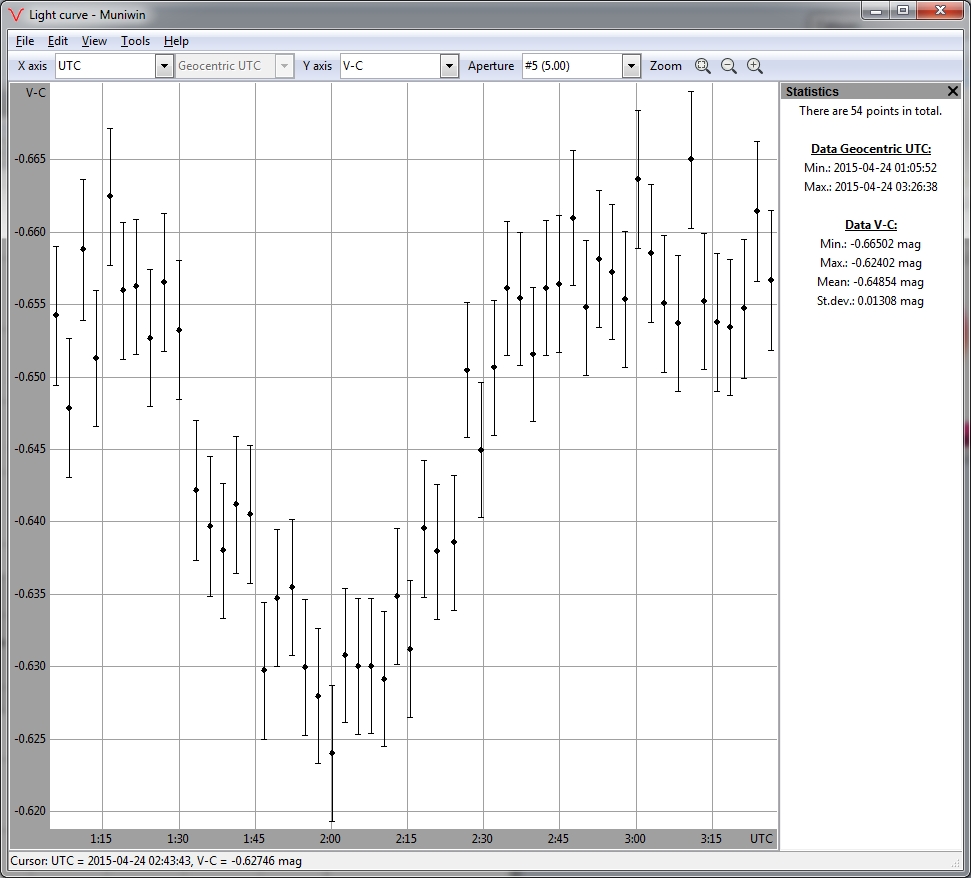This screenshot has width=971, height=878.
Task: Open the File menu
Action: [25, 41]
